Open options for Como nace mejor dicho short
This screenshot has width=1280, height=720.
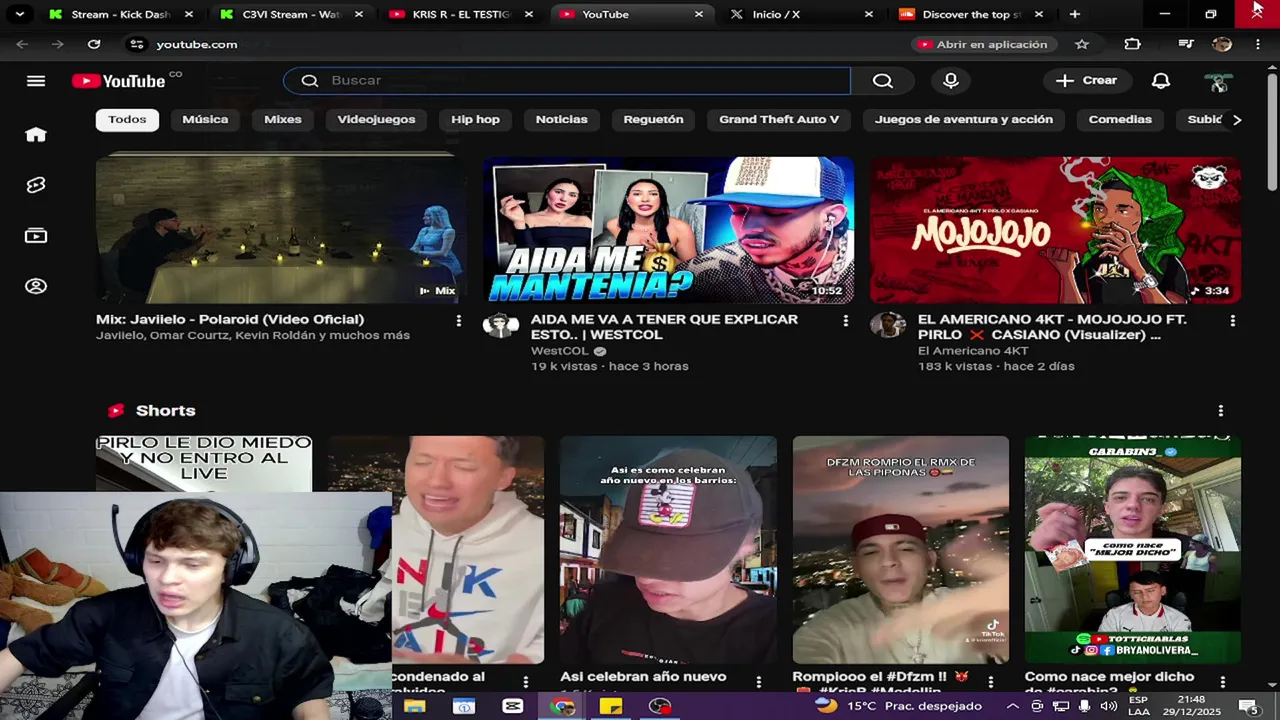pos(1222,682)
